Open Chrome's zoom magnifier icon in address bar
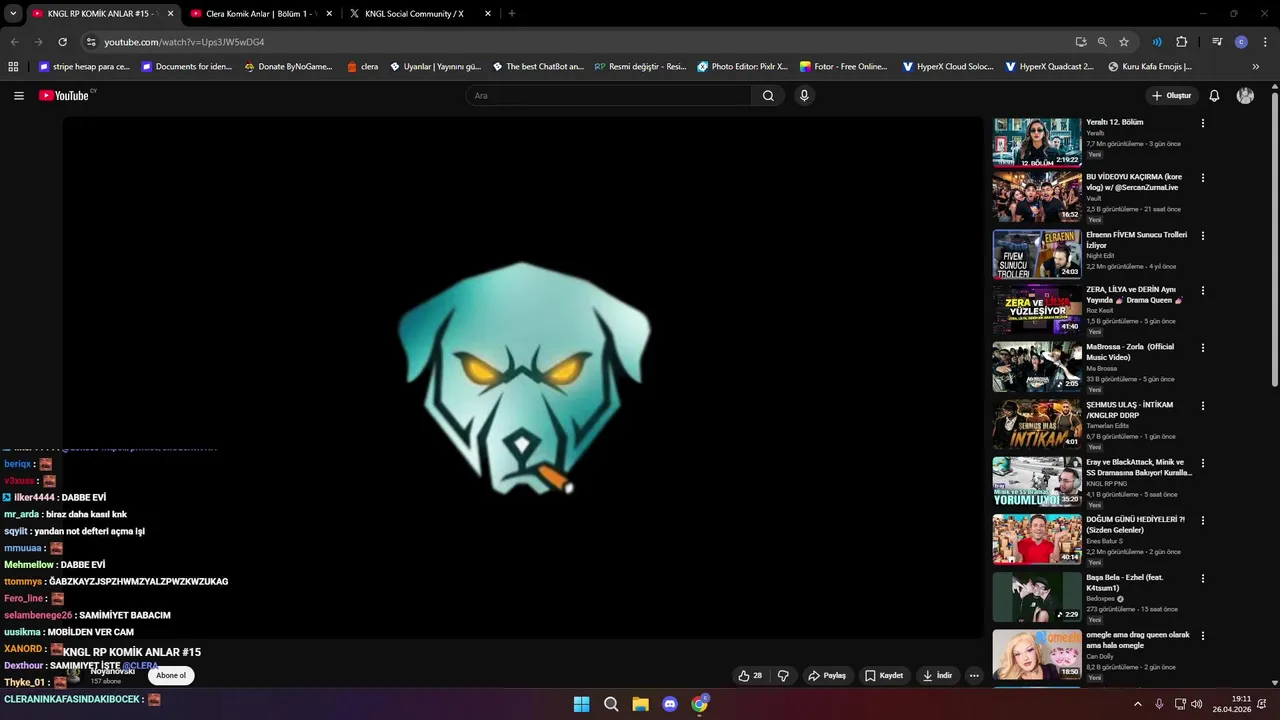 pos(1102,42)
